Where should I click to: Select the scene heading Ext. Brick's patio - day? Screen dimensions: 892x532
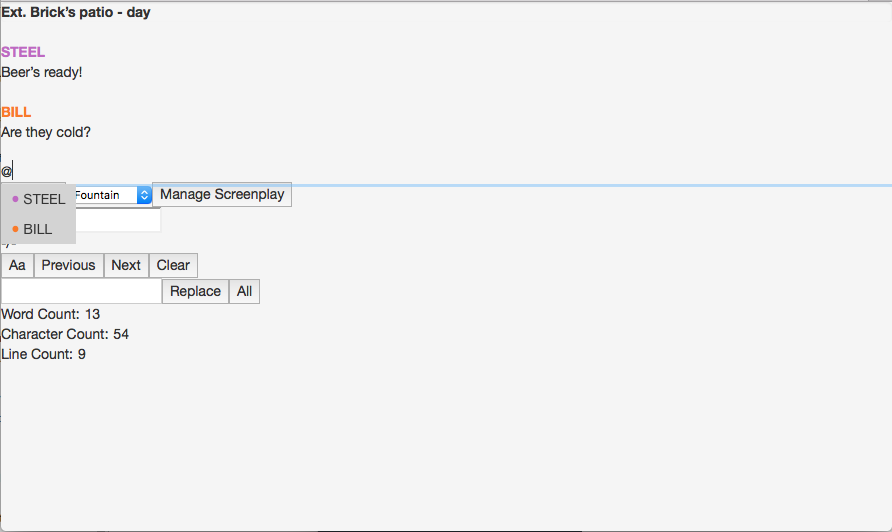coord(76,13)
